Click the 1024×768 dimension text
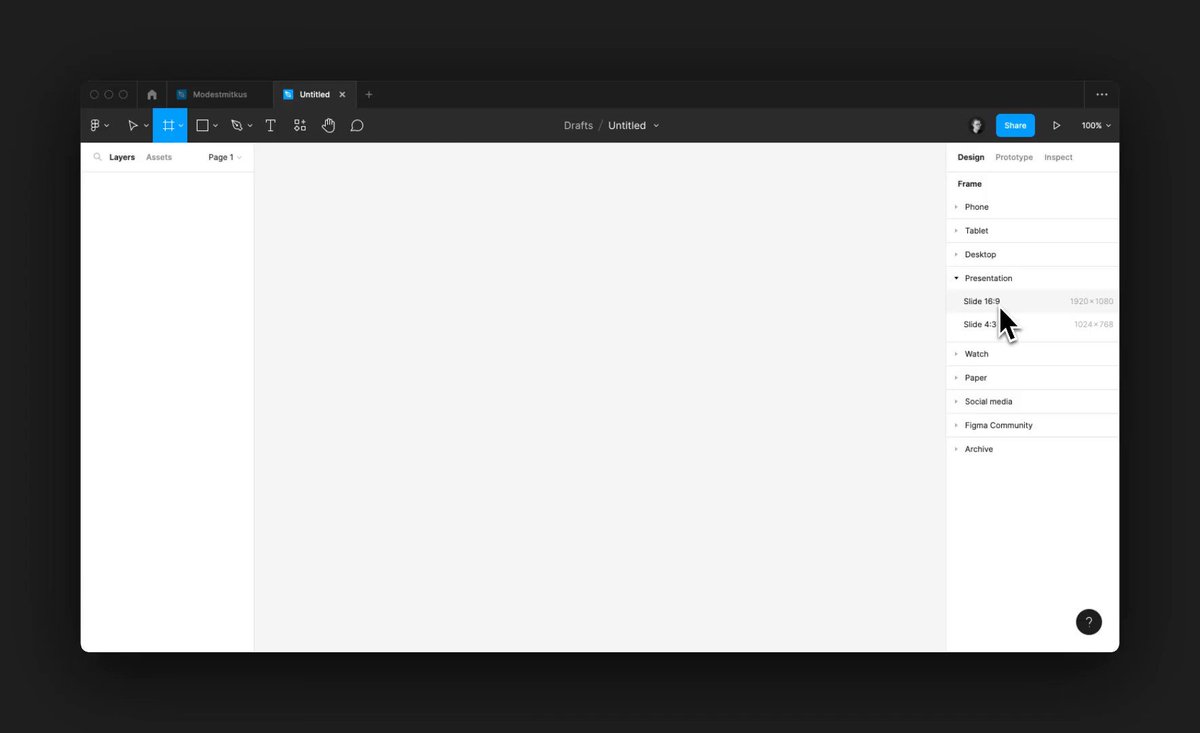The image size is (1200, 733). pos(1093,325)
